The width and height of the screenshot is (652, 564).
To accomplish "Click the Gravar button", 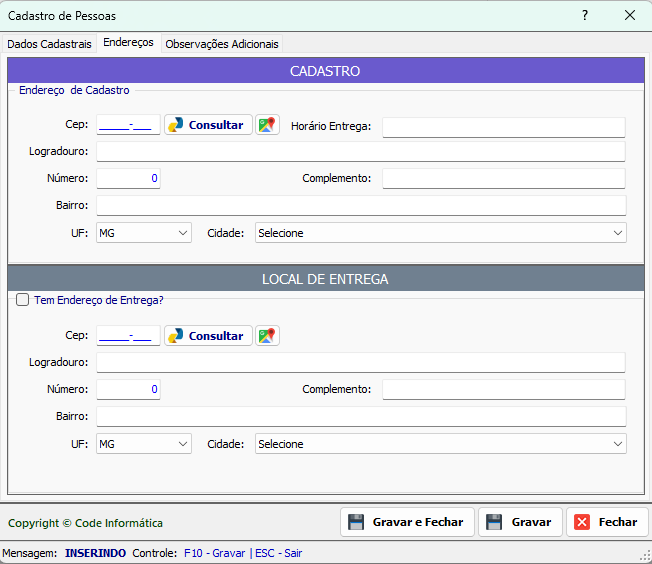I will tap(520, 522).
